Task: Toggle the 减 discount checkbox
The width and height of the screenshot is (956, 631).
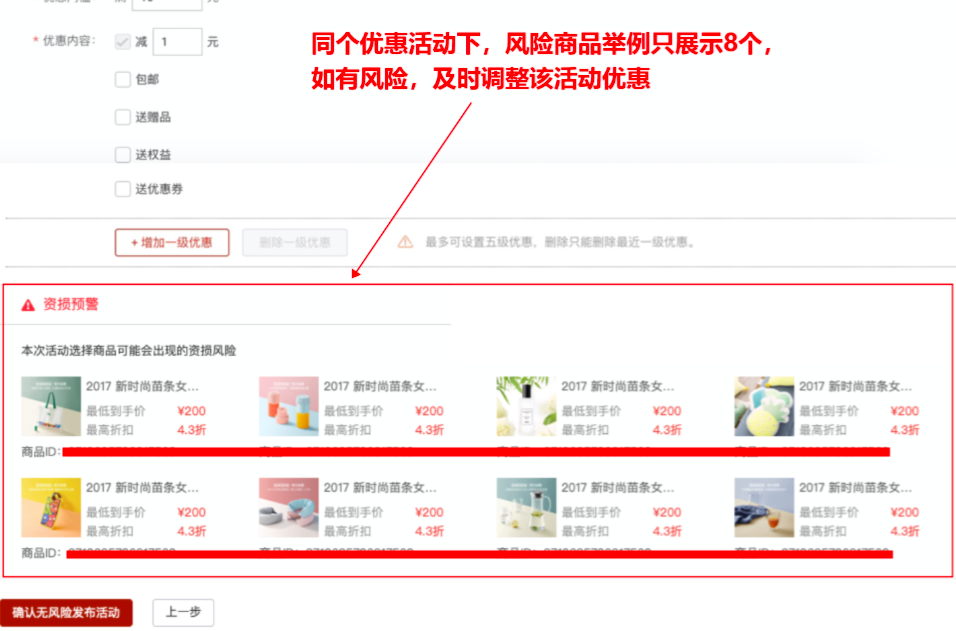Action: [123, 42]
